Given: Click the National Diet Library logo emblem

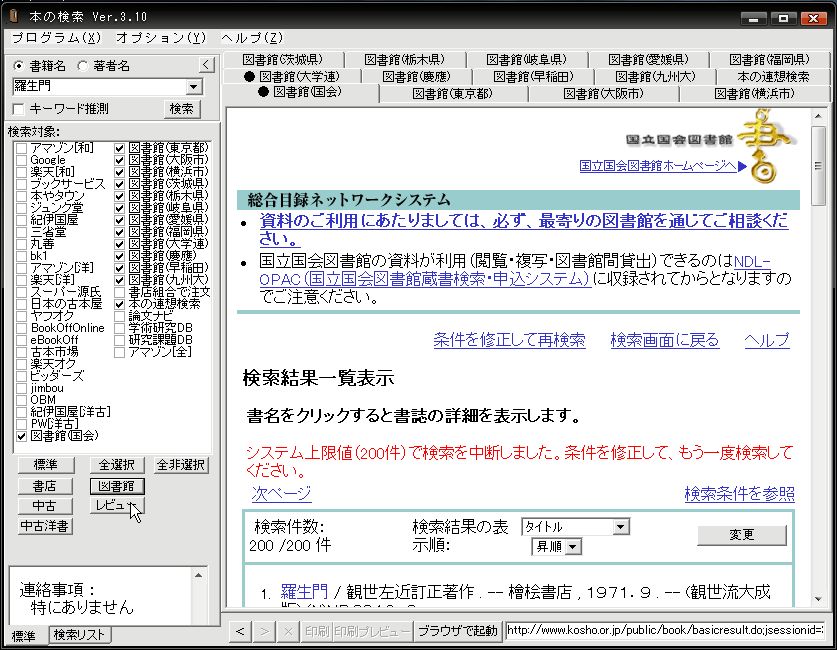Looking at the screenshot, I should point(764,145).
